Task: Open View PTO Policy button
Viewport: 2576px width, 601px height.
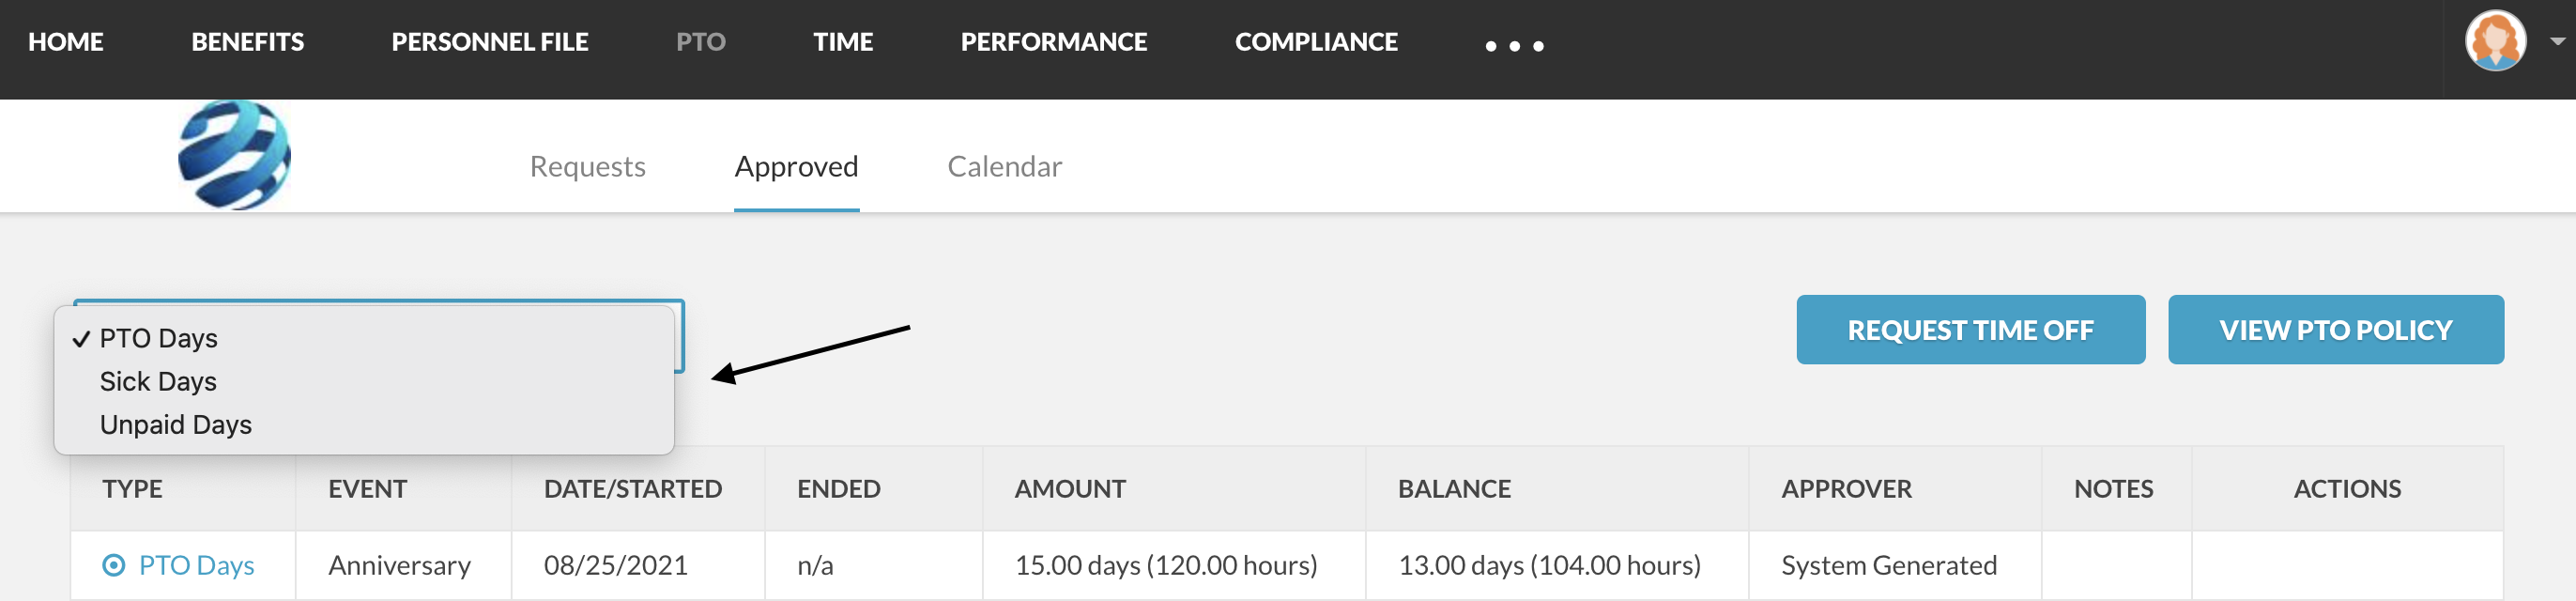Action: point(2335,330)
